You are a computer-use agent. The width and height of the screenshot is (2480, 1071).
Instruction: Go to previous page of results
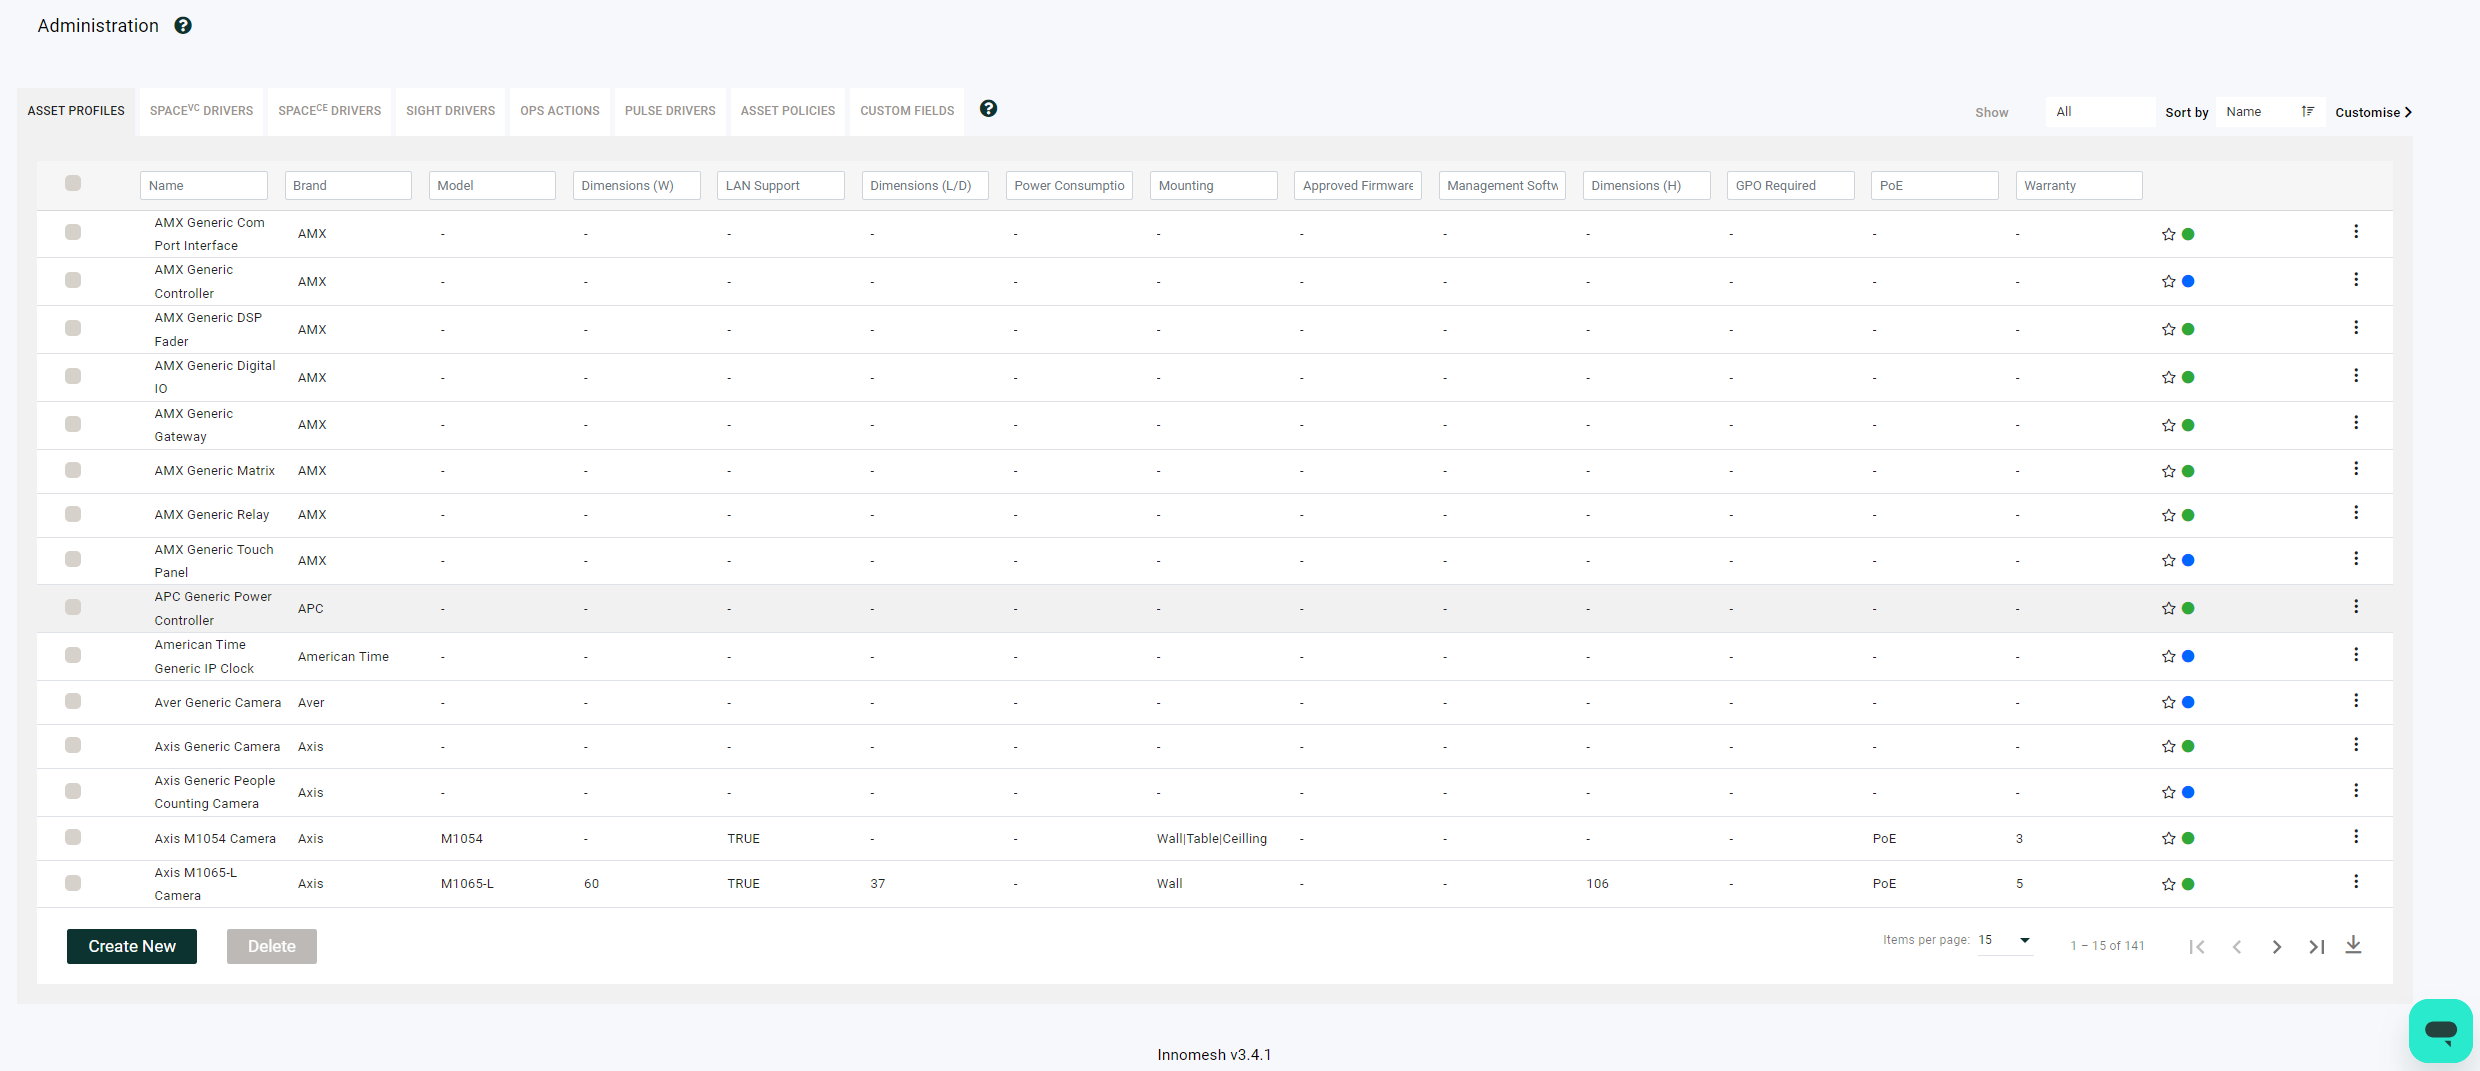click(x=2237, y=947)
